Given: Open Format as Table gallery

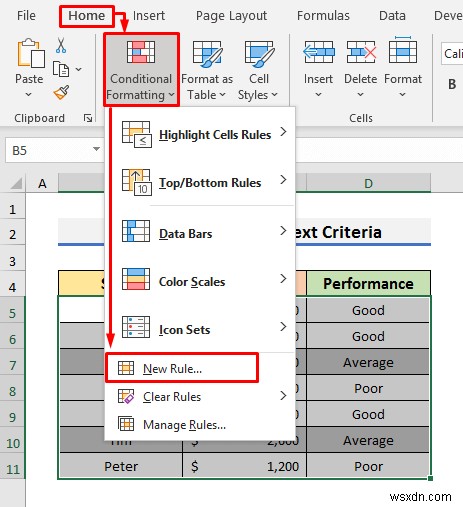Looking at the screenshot, I should click(207, 70).
